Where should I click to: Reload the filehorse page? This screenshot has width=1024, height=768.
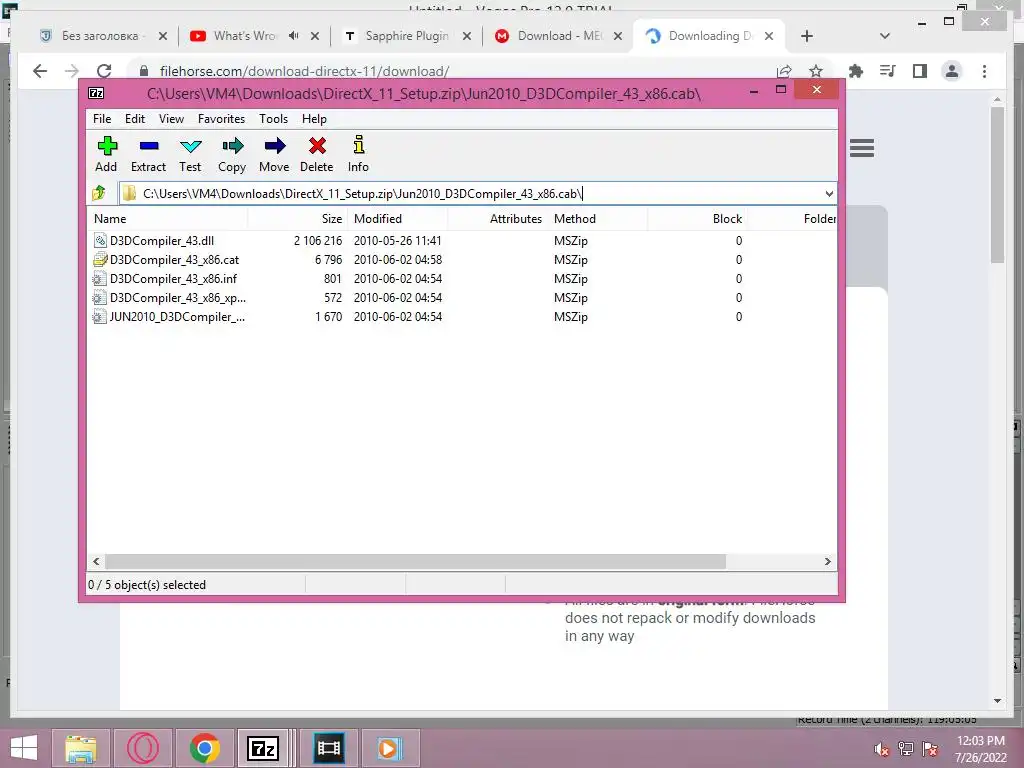coord(104,71)
